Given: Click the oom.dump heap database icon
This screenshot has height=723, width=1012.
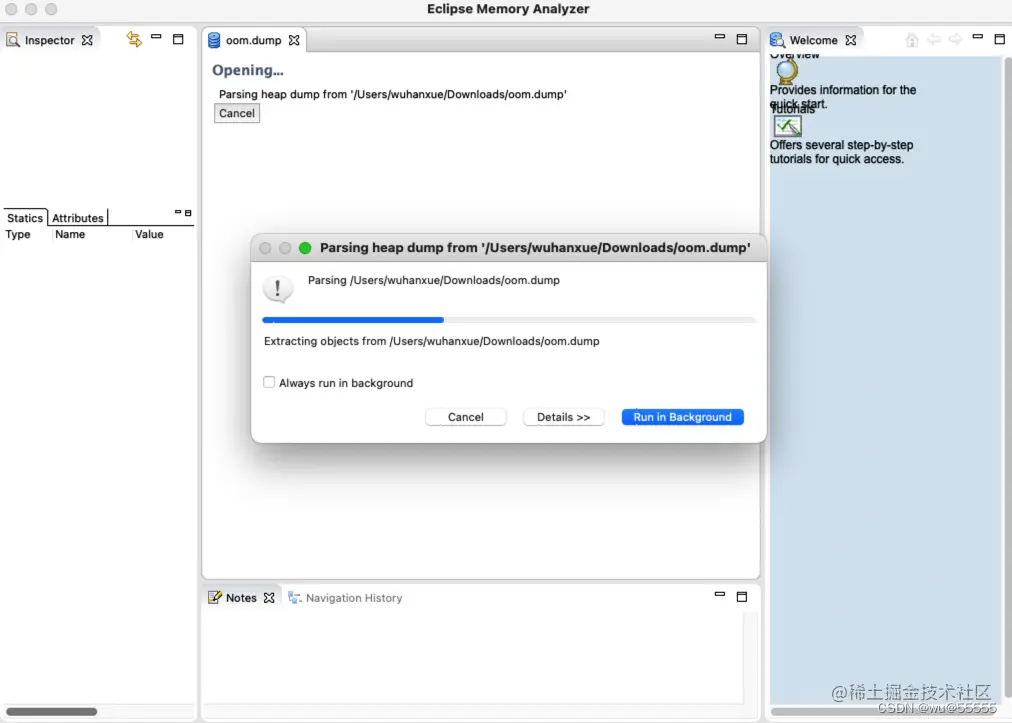Looking at the screenshot, I should [x=214, y=40].
